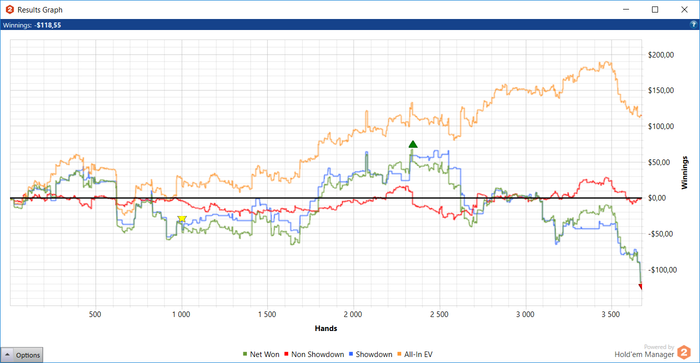Image resolution: width=700 pixels, height=363 pixels.
Task: Click the red Non Showdown legend swatch
Action: [x=286, y=355]
